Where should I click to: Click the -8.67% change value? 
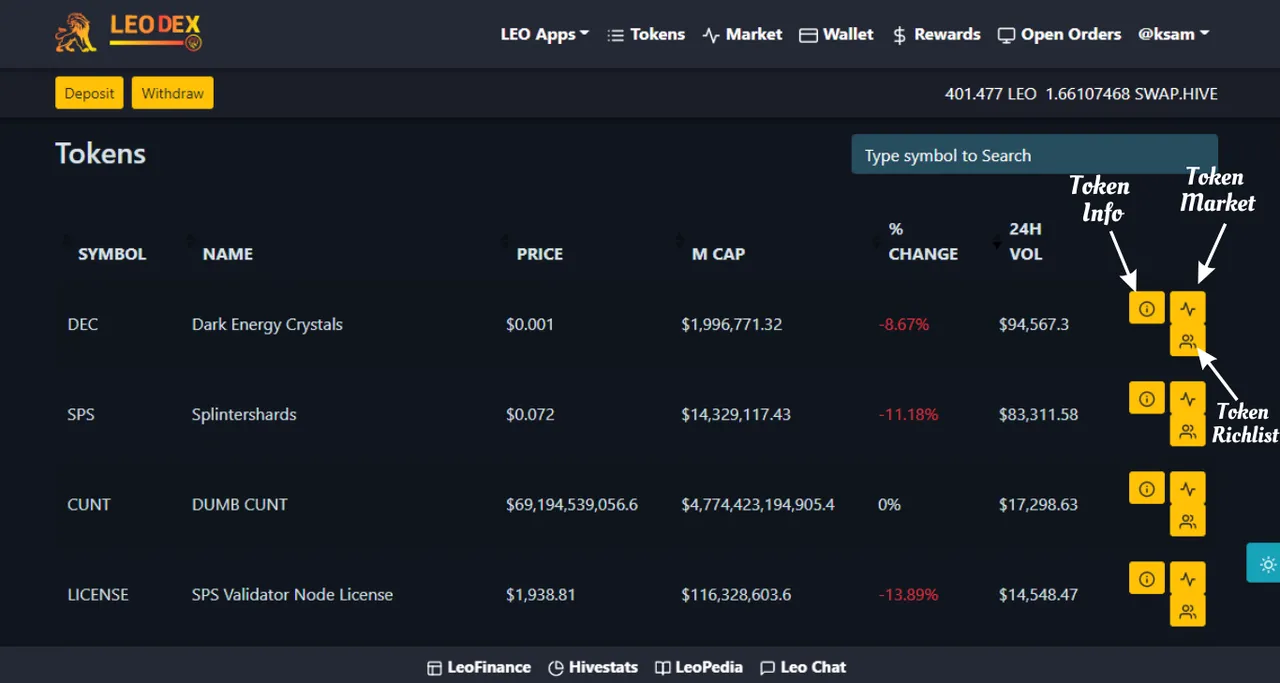pos(903,324)
